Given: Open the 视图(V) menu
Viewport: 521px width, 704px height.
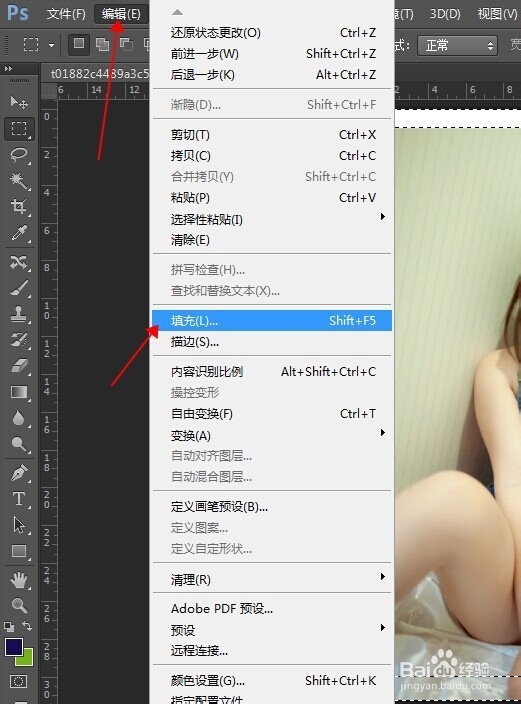Looking at the screenshot, I should point(497,14).
